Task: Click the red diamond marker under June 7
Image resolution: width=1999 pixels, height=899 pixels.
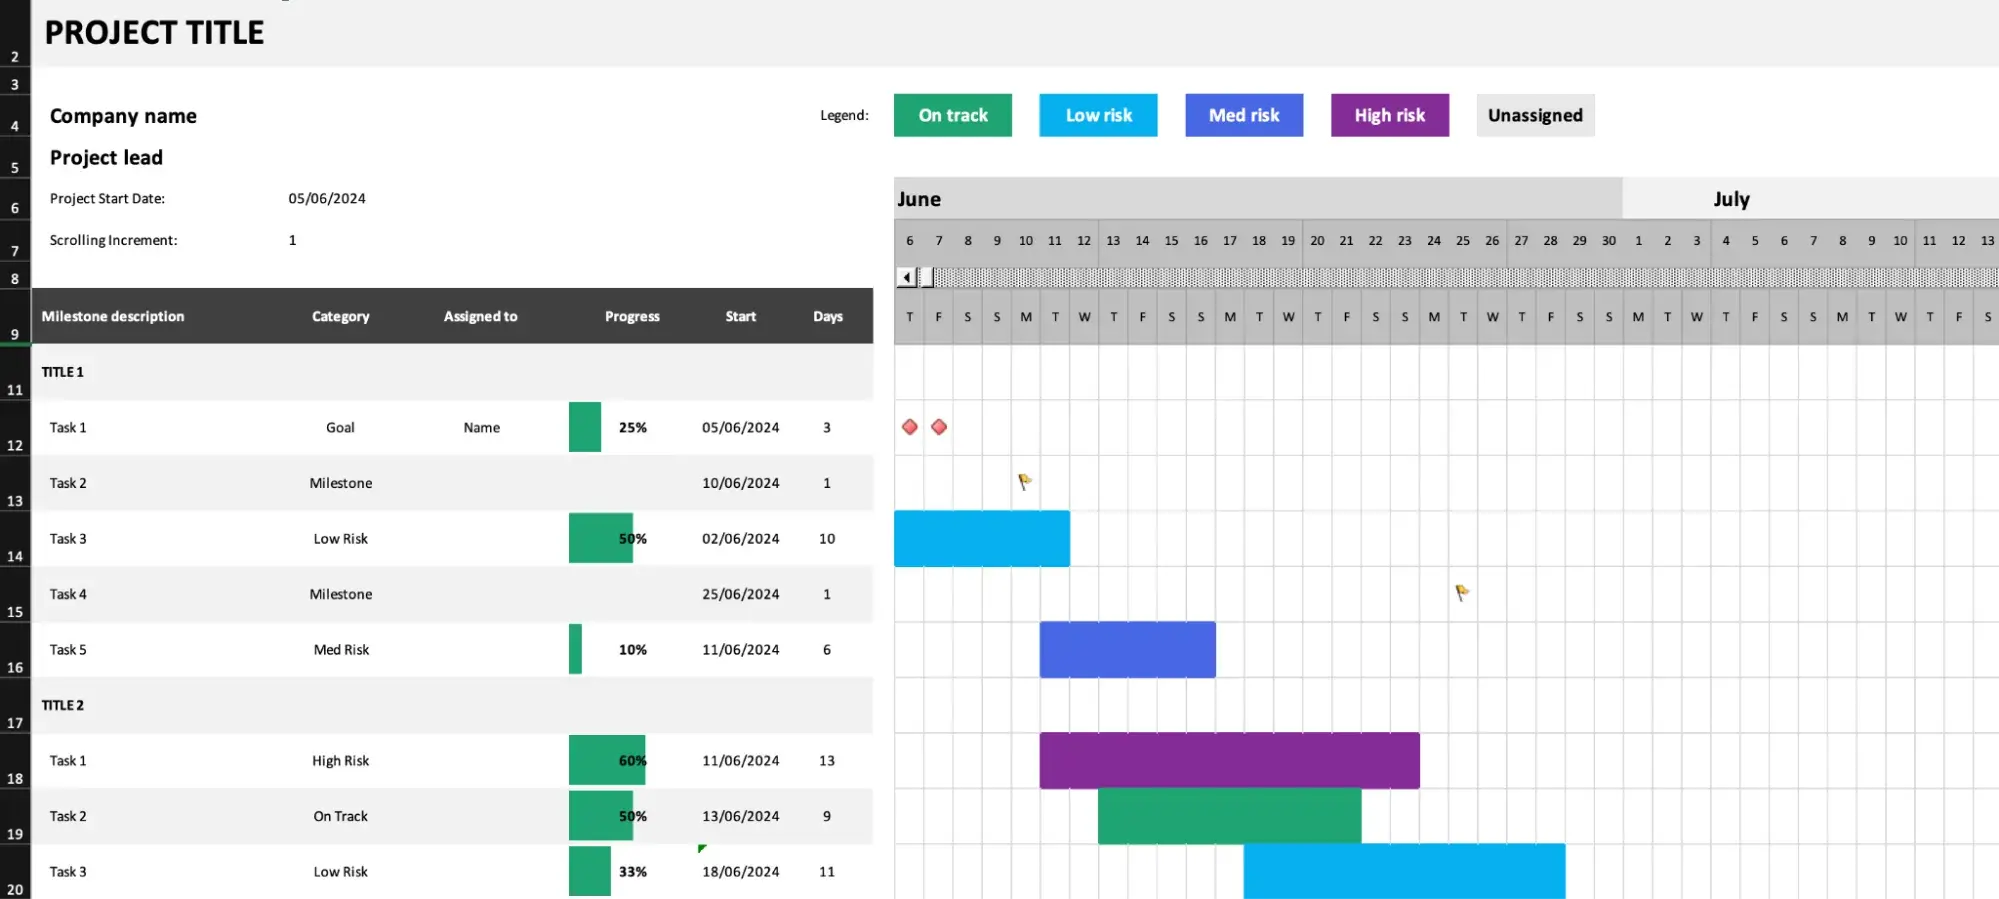Action: click(x=938, y=427)
